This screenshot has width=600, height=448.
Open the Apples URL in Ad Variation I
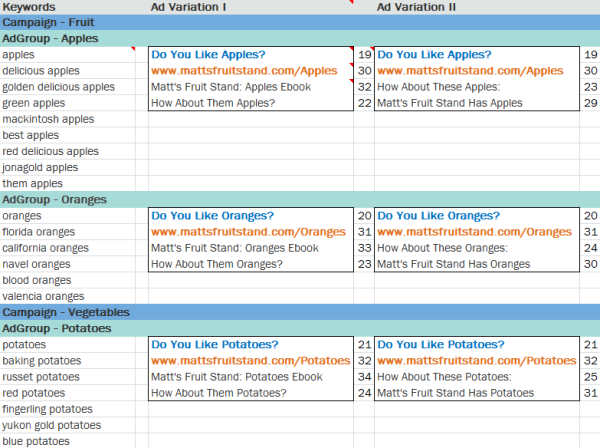click(244, 71)
